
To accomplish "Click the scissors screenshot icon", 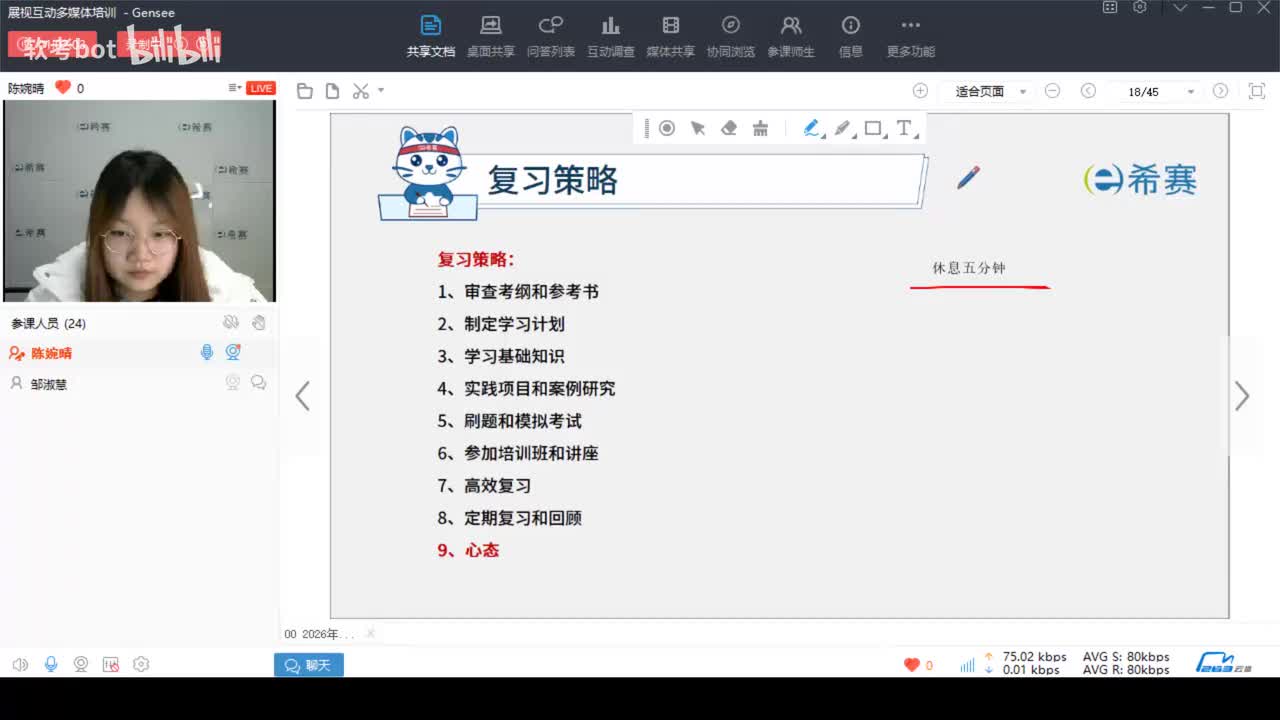I will click(361, 91).
